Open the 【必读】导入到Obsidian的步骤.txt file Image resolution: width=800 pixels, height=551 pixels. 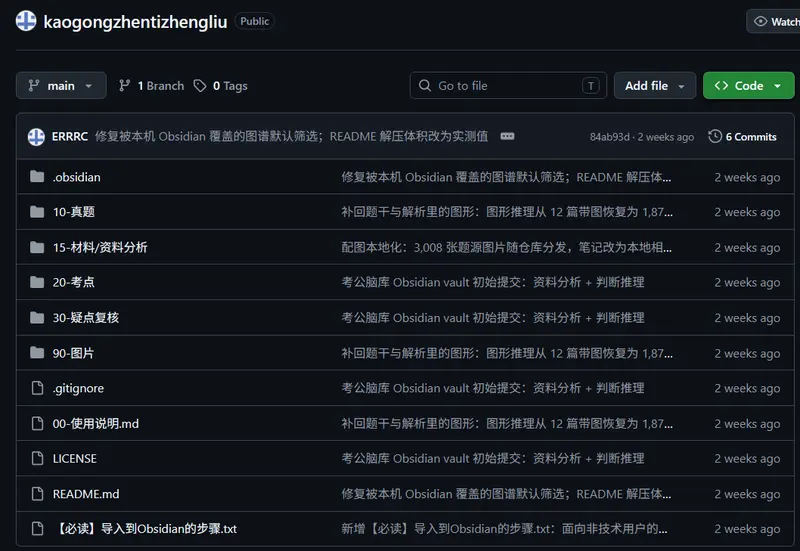(145, 529)
